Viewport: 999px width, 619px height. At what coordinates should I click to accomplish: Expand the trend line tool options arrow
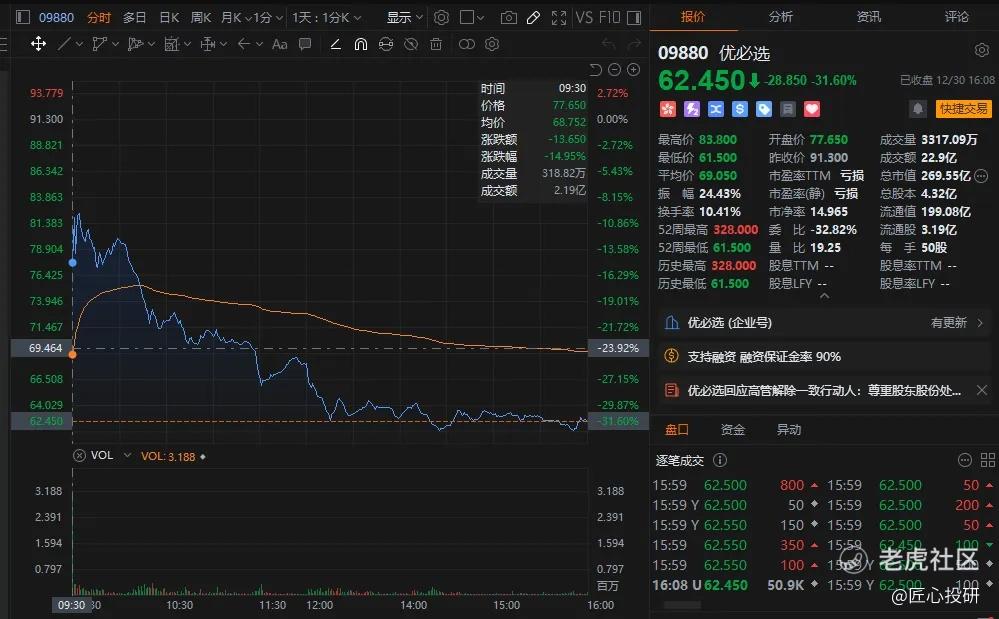80,44
